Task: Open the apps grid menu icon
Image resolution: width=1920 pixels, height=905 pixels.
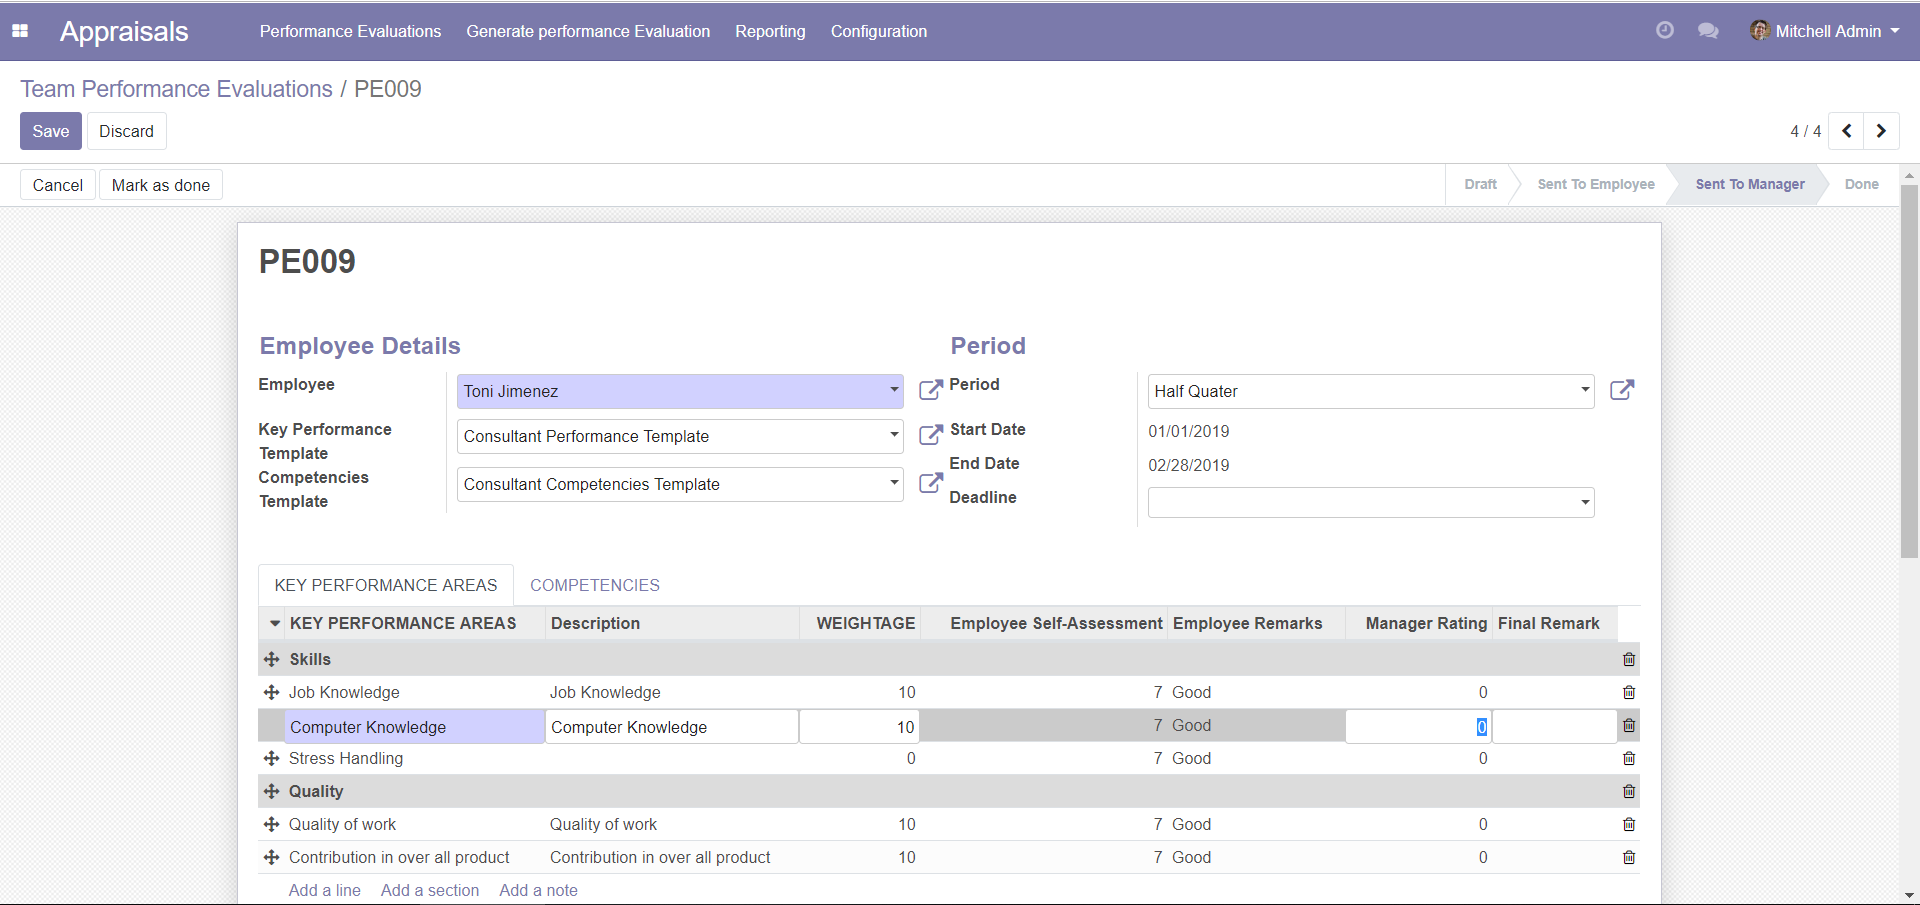Action: pos(20,31)
